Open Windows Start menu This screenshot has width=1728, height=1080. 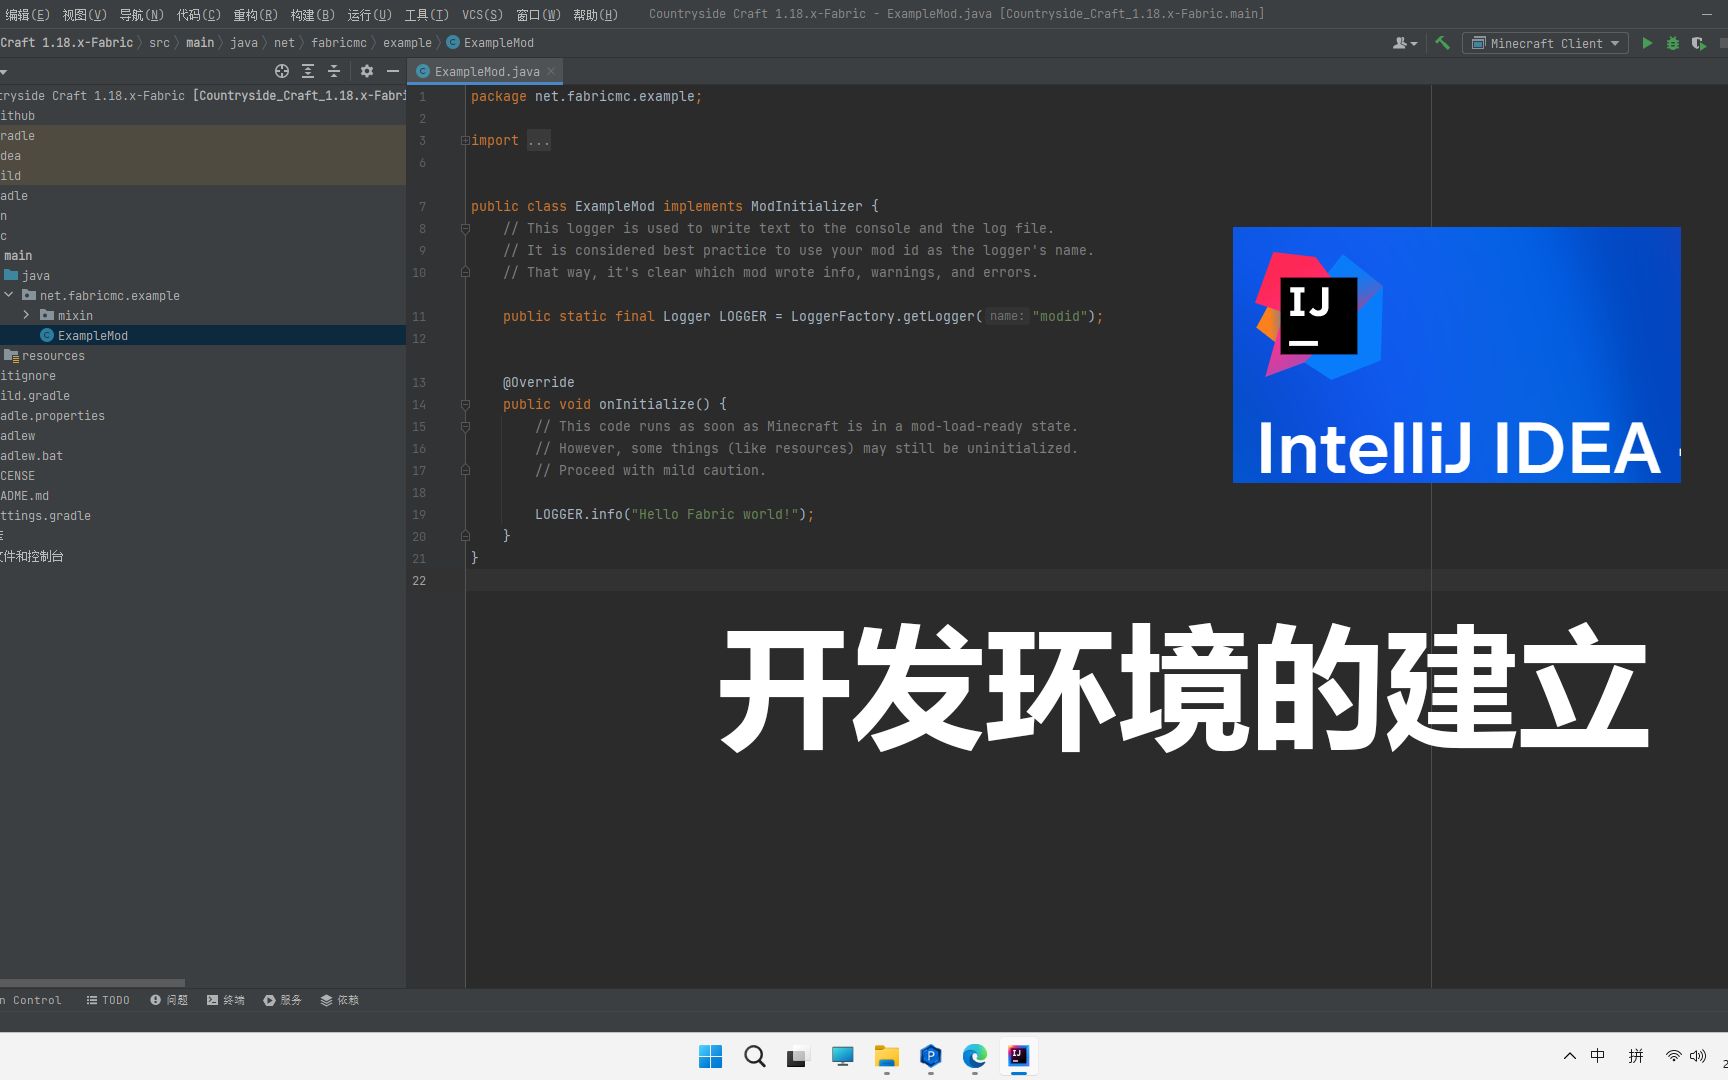click(710, 1056)
